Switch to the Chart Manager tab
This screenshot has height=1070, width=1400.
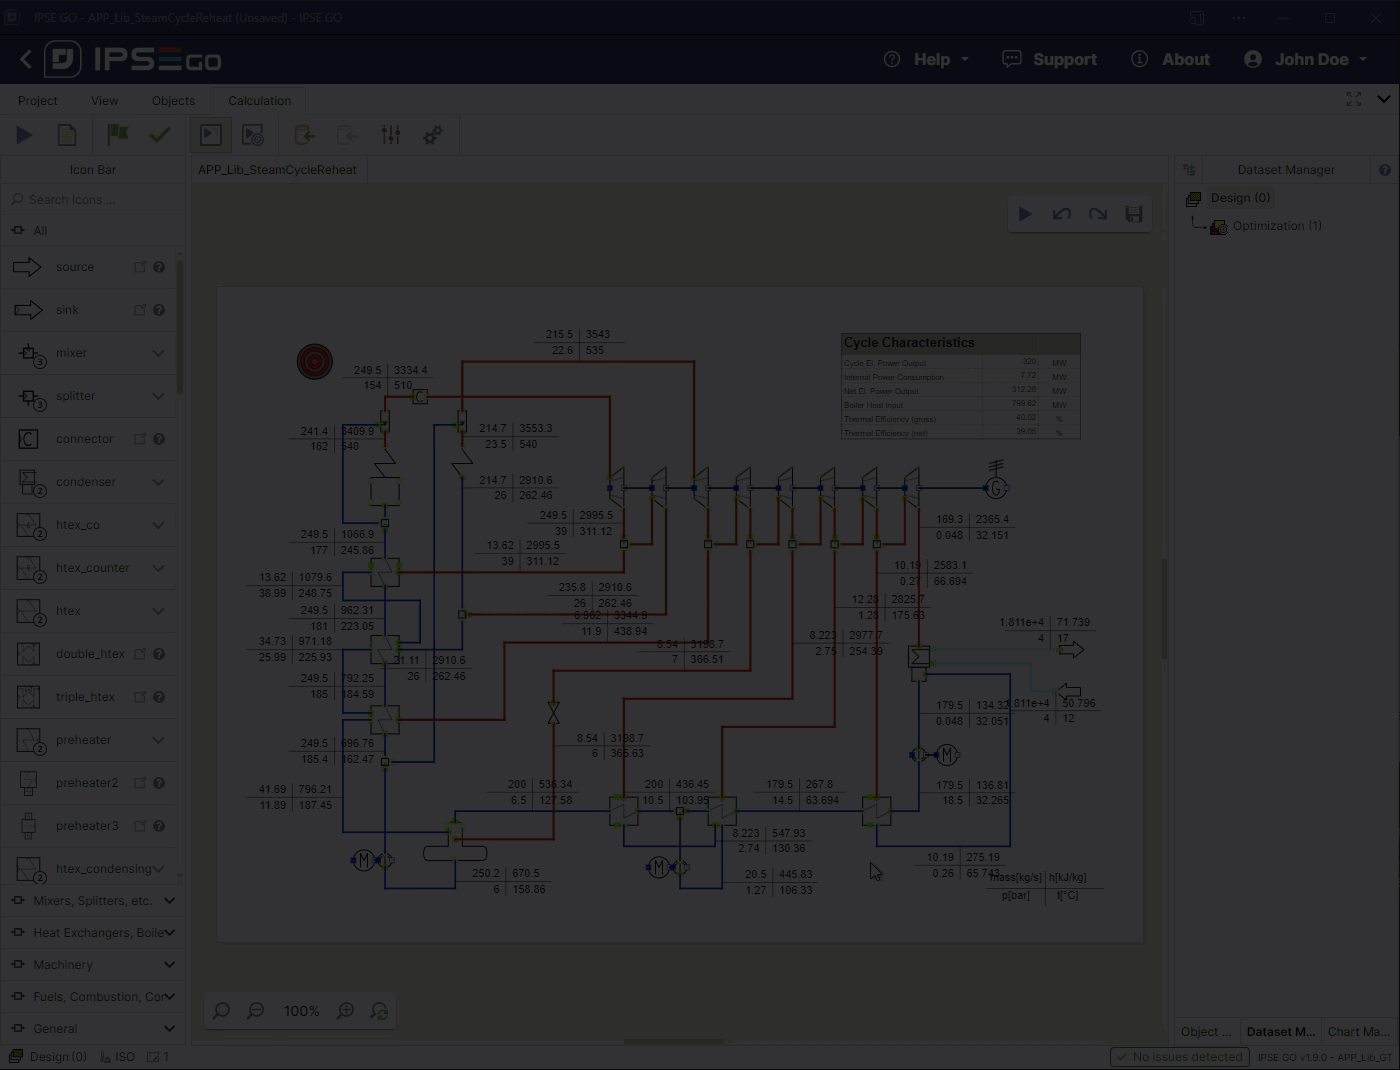[x=1358, y=1031]
